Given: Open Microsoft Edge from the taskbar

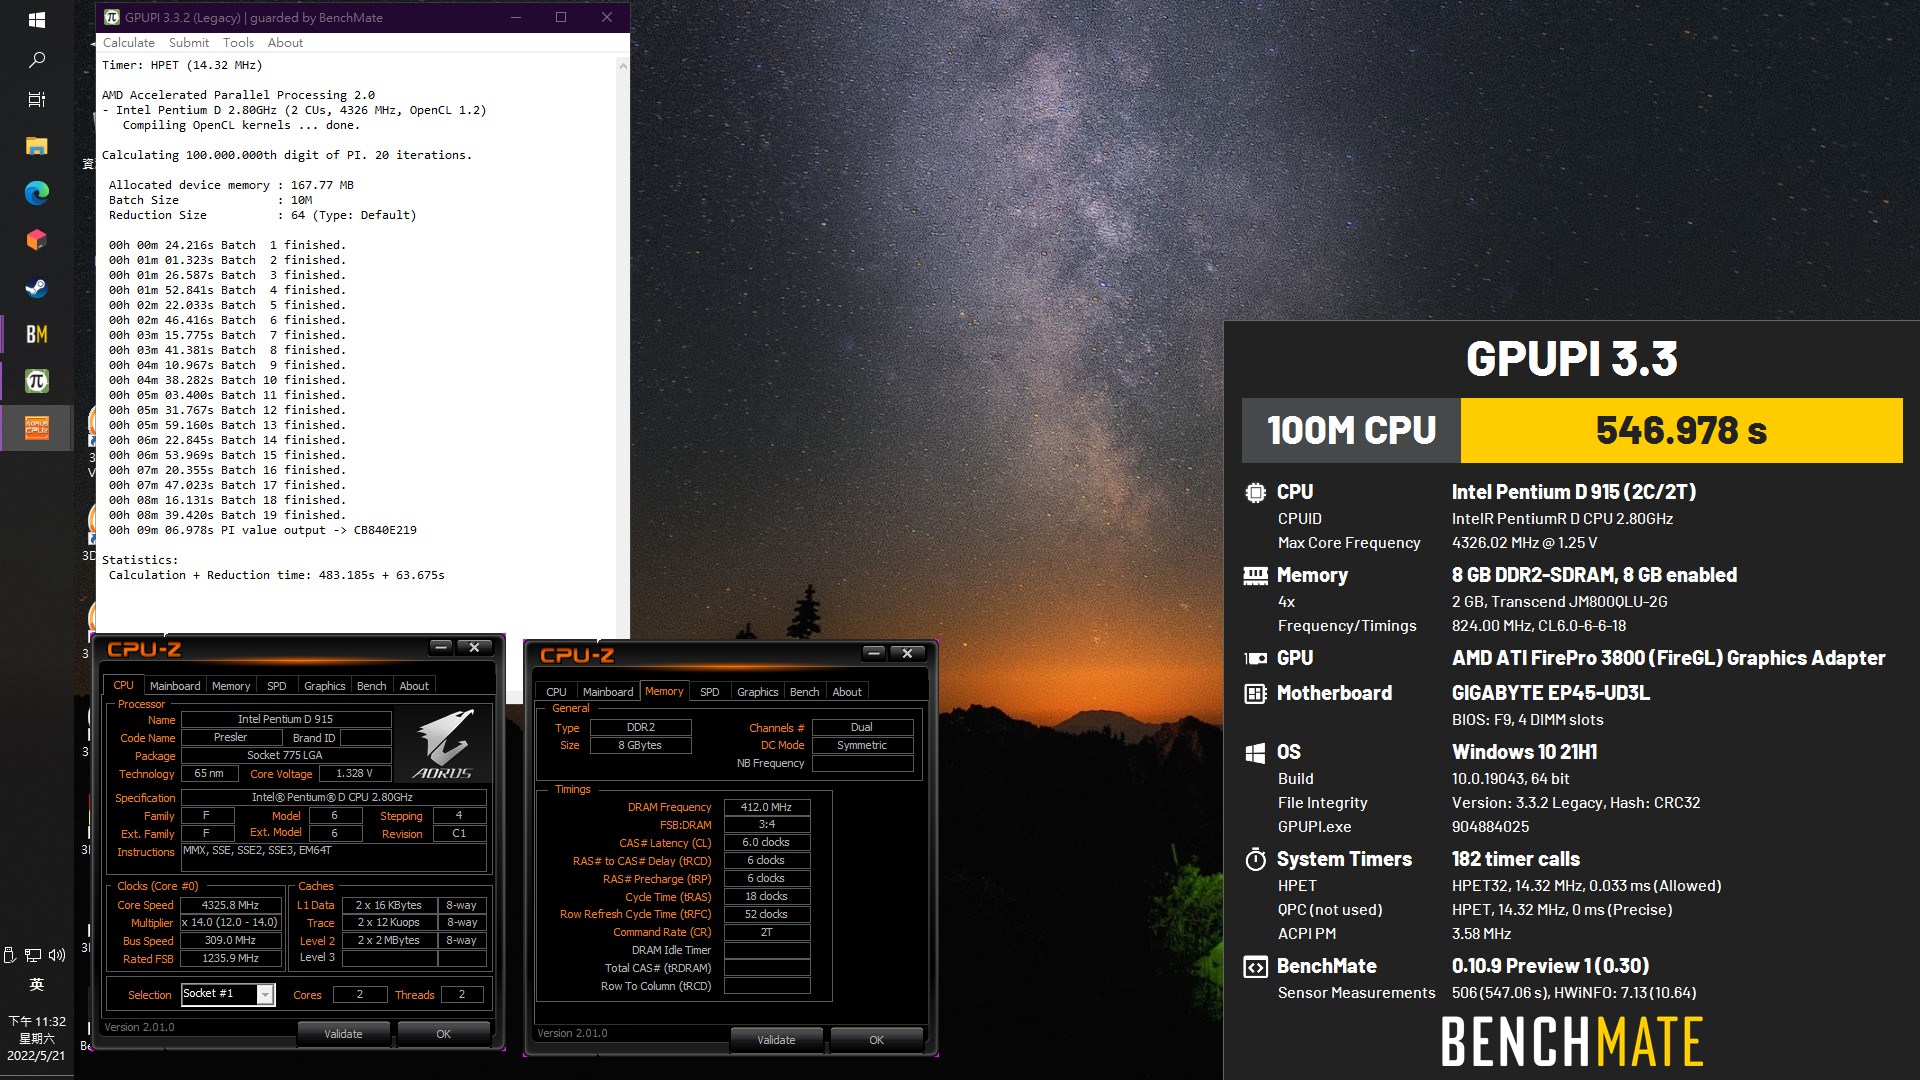Looking at the screenshot, I should pyautogui.click(x=37, y=192).
